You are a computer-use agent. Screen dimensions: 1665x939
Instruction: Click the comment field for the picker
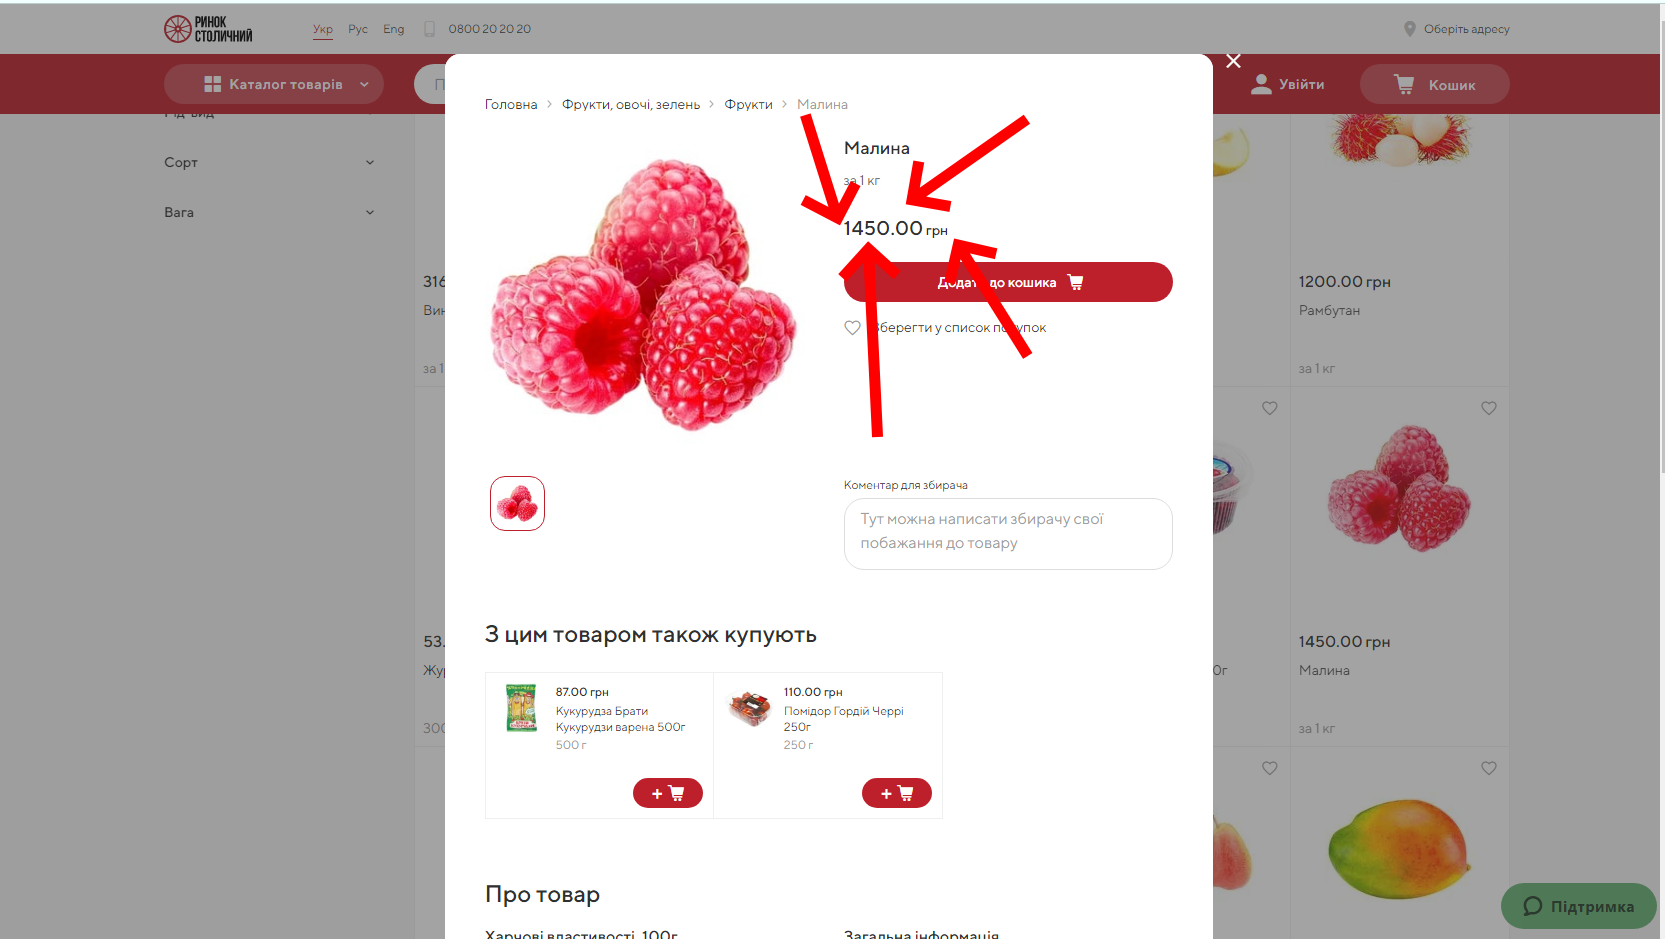[x=1008, y=534]
